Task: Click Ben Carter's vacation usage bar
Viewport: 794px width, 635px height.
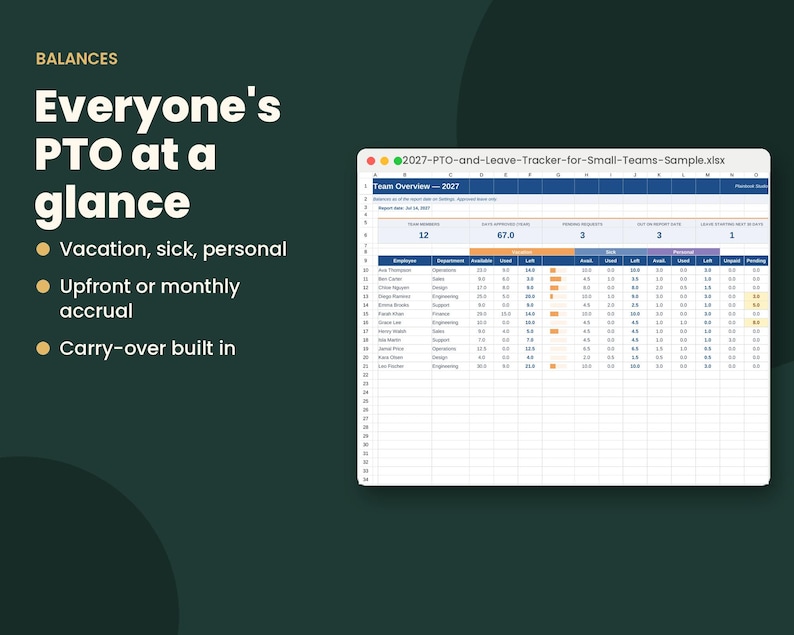Action: 558,279
